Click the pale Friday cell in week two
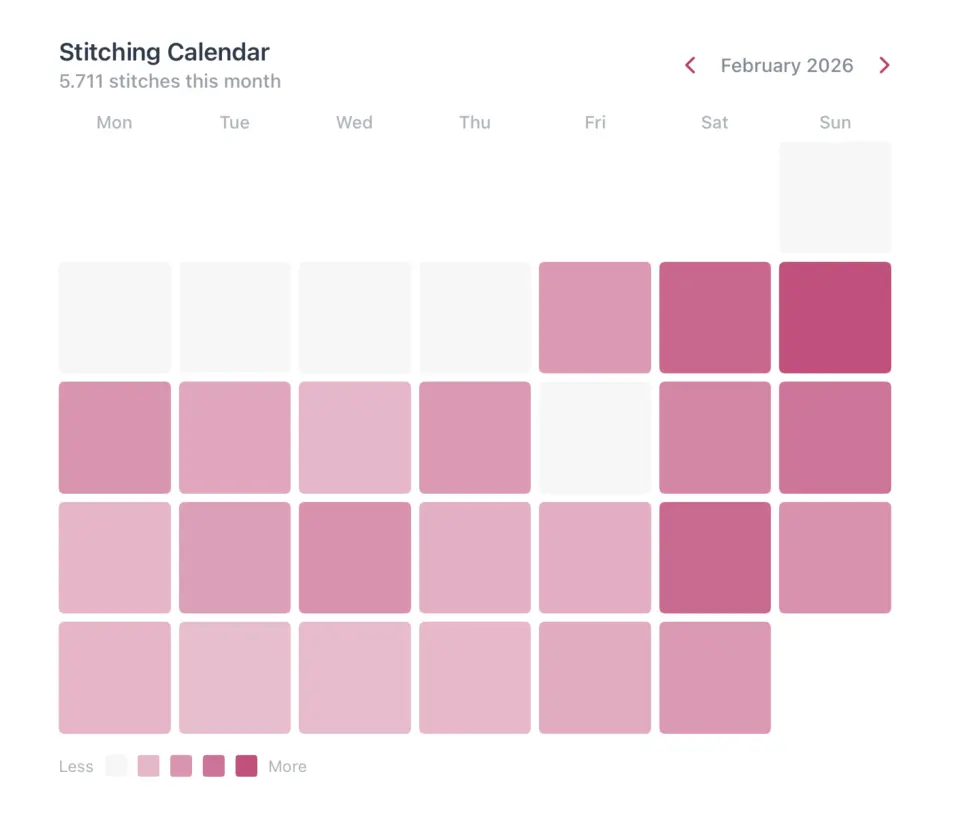Viewport: 968px width, 822px height. point(595,437)
